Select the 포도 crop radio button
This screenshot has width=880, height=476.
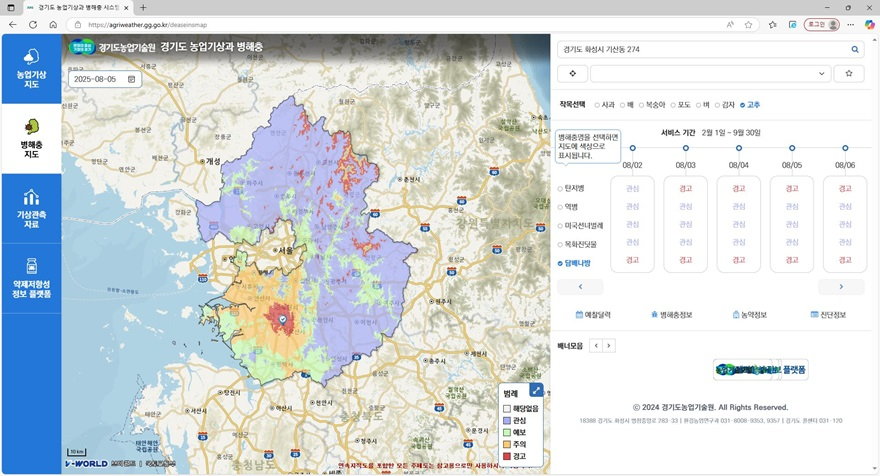(x=673, y=105)
